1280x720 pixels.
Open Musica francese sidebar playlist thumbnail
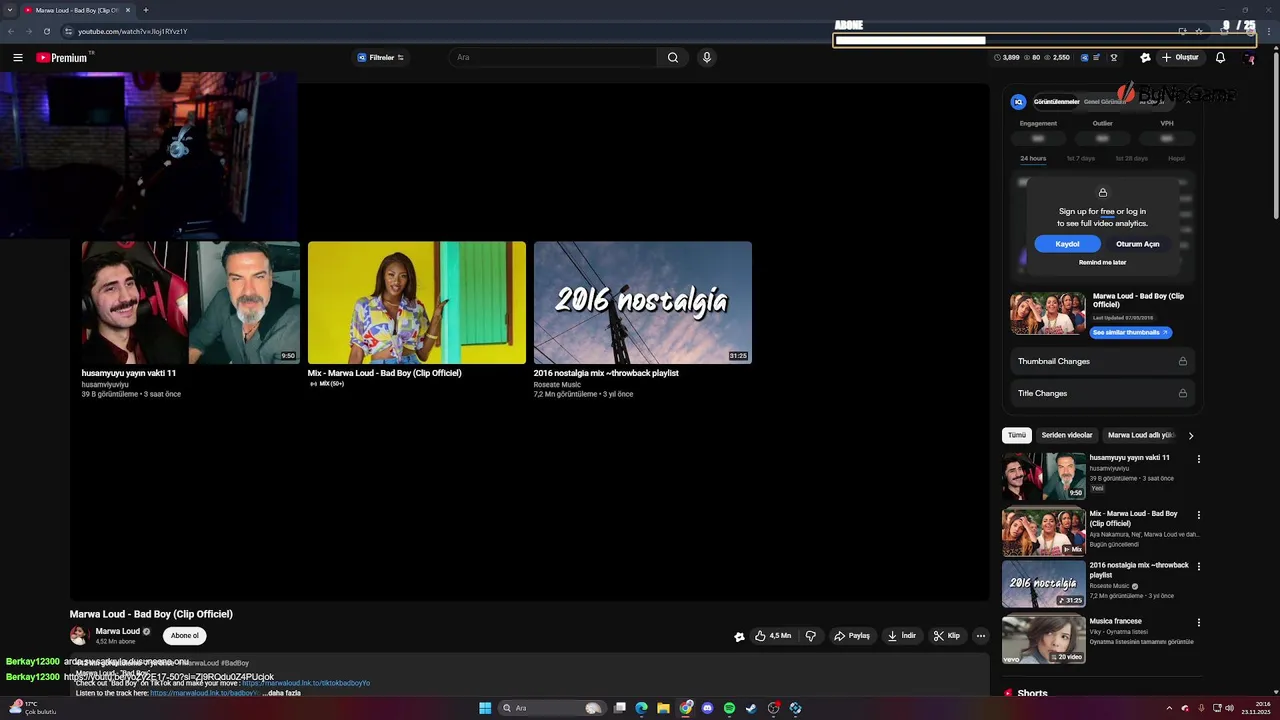1044,640
